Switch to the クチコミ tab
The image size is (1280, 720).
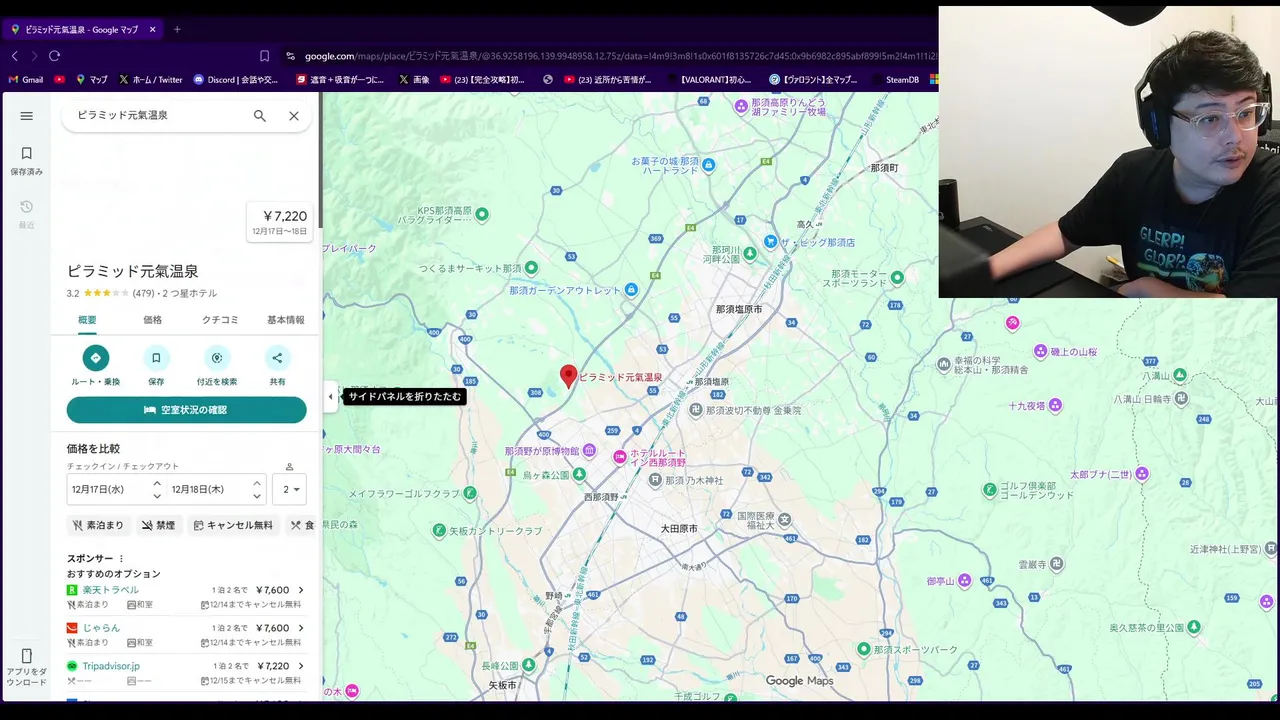click(220, 320)
